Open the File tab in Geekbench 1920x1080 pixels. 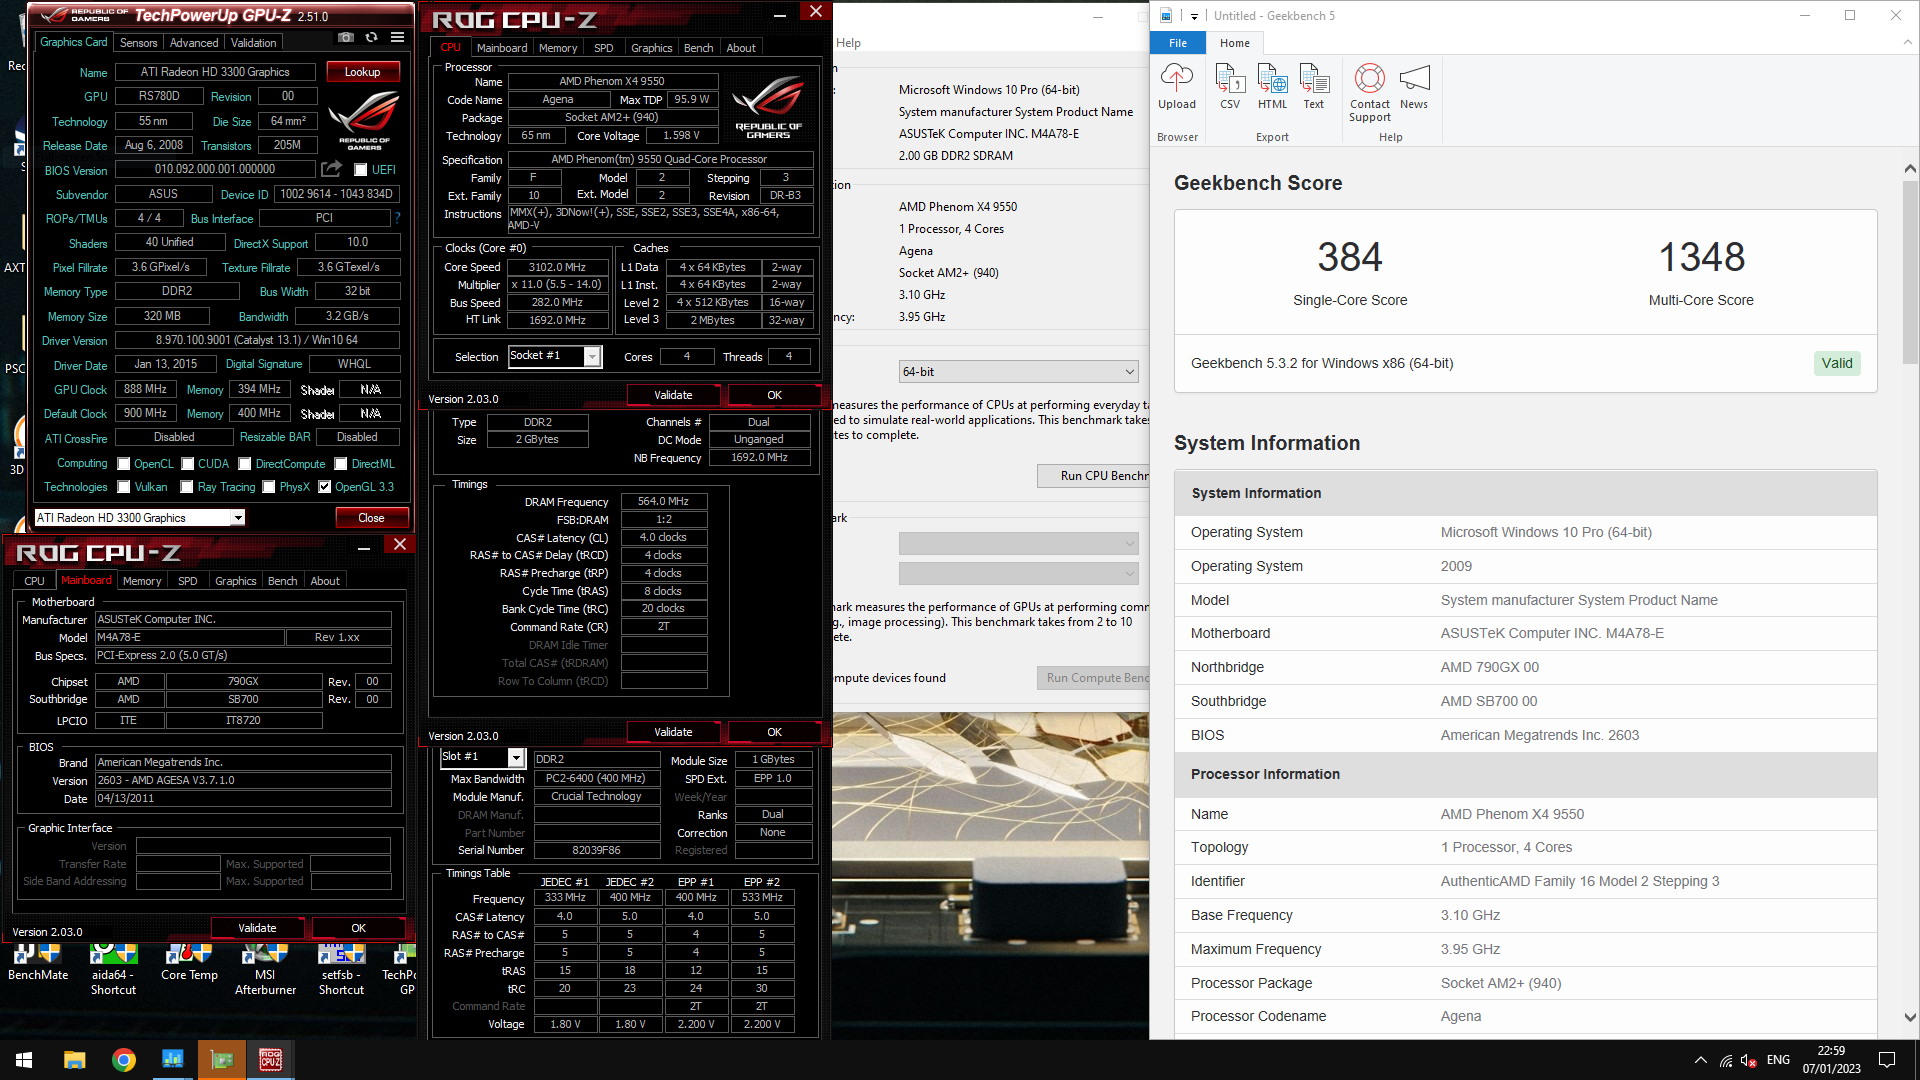(1178, 43)
